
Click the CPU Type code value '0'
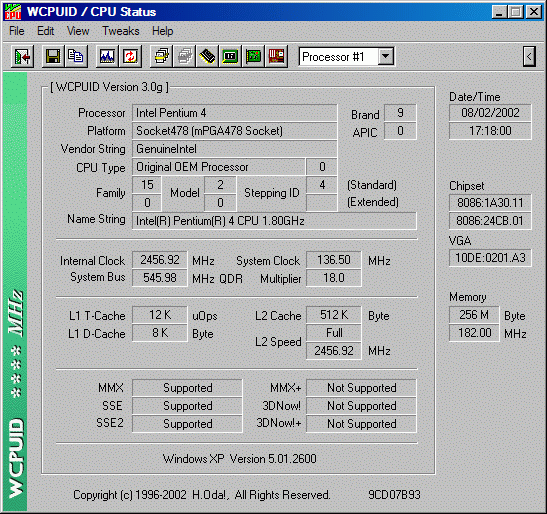pyautogui.click(x=322, y=167)
